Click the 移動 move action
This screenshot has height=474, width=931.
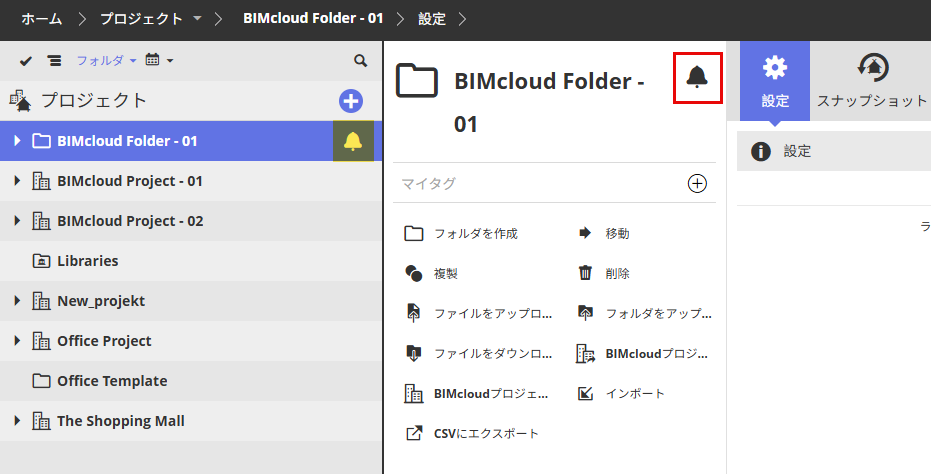pos(604,233)
